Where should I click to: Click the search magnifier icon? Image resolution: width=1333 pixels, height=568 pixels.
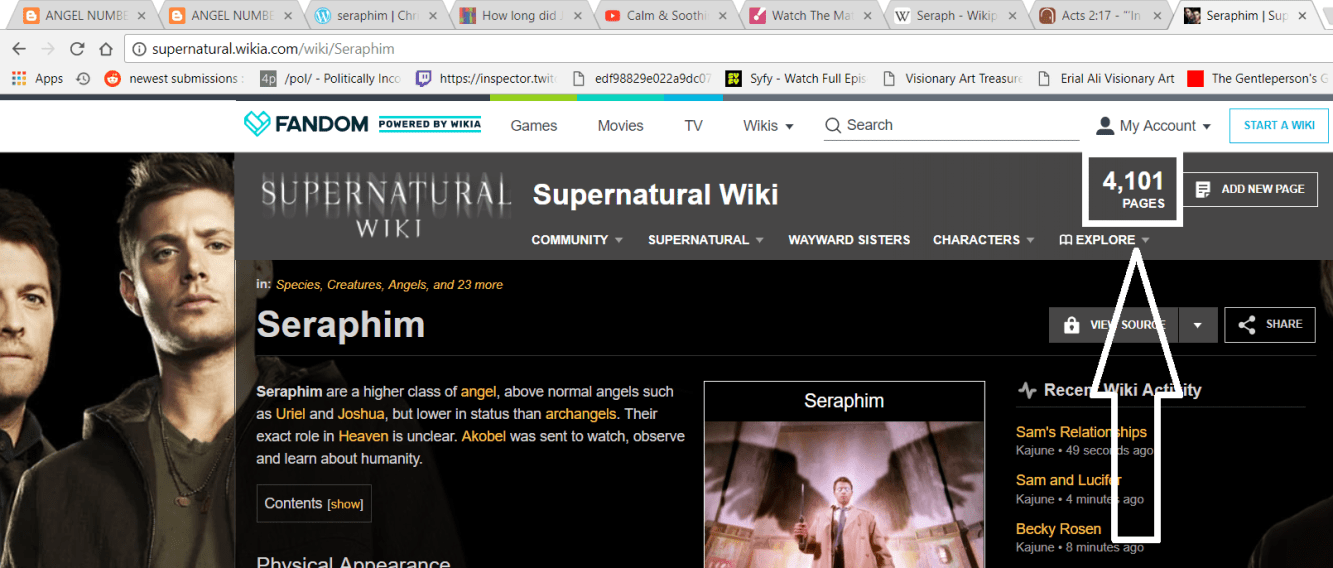point(833,125)
